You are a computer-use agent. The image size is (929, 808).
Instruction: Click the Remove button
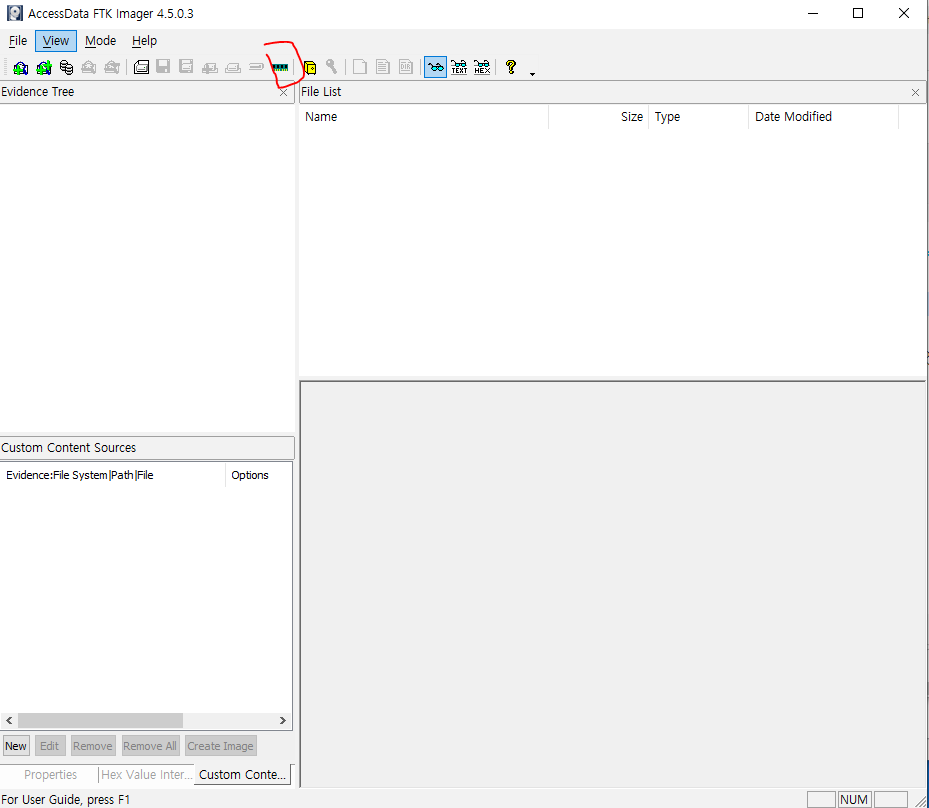pos(92,746)
